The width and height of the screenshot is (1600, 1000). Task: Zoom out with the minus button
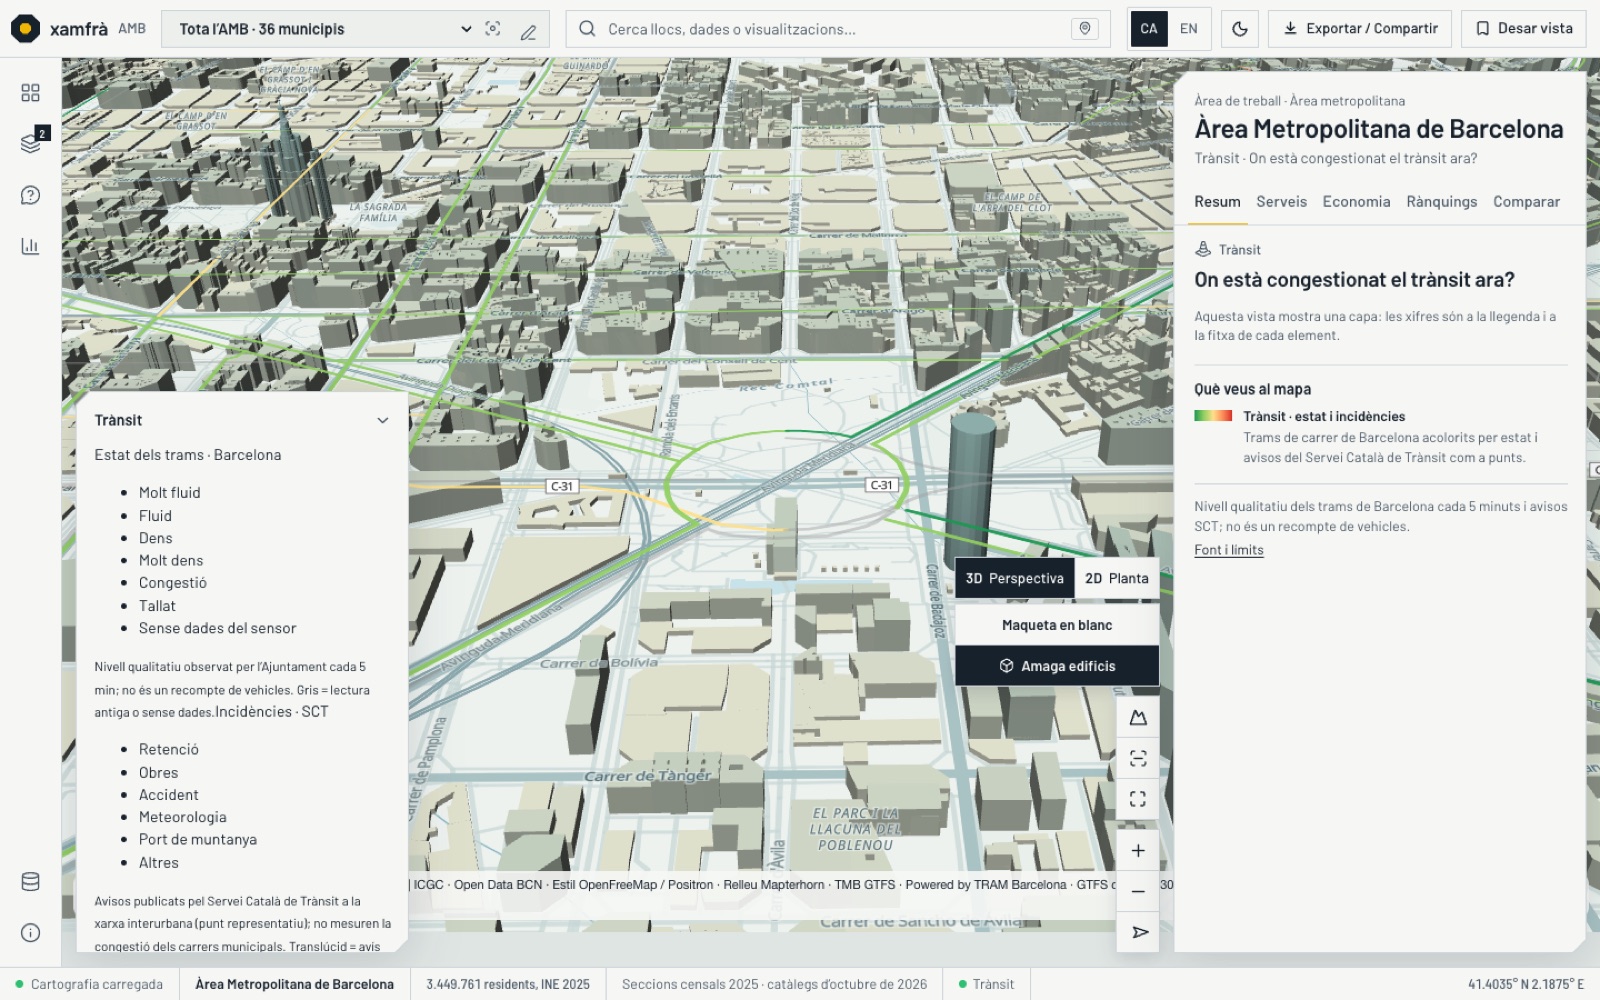tap(1138, 891)
